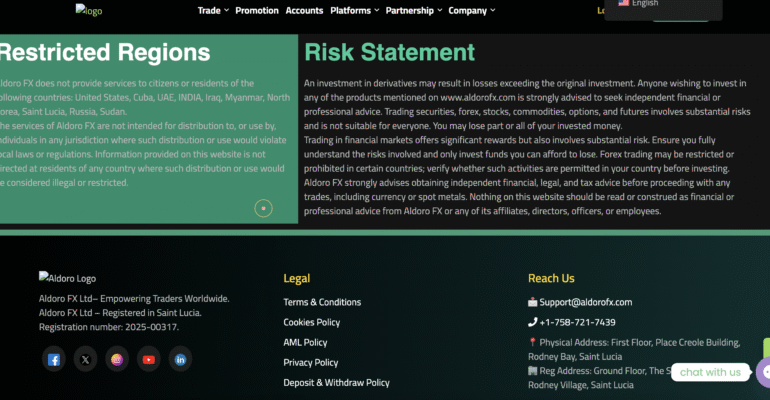Image resolution: width=770 pixels, height=400 pixels.
Task: Click the chat with us label
Action: (710, 372)
